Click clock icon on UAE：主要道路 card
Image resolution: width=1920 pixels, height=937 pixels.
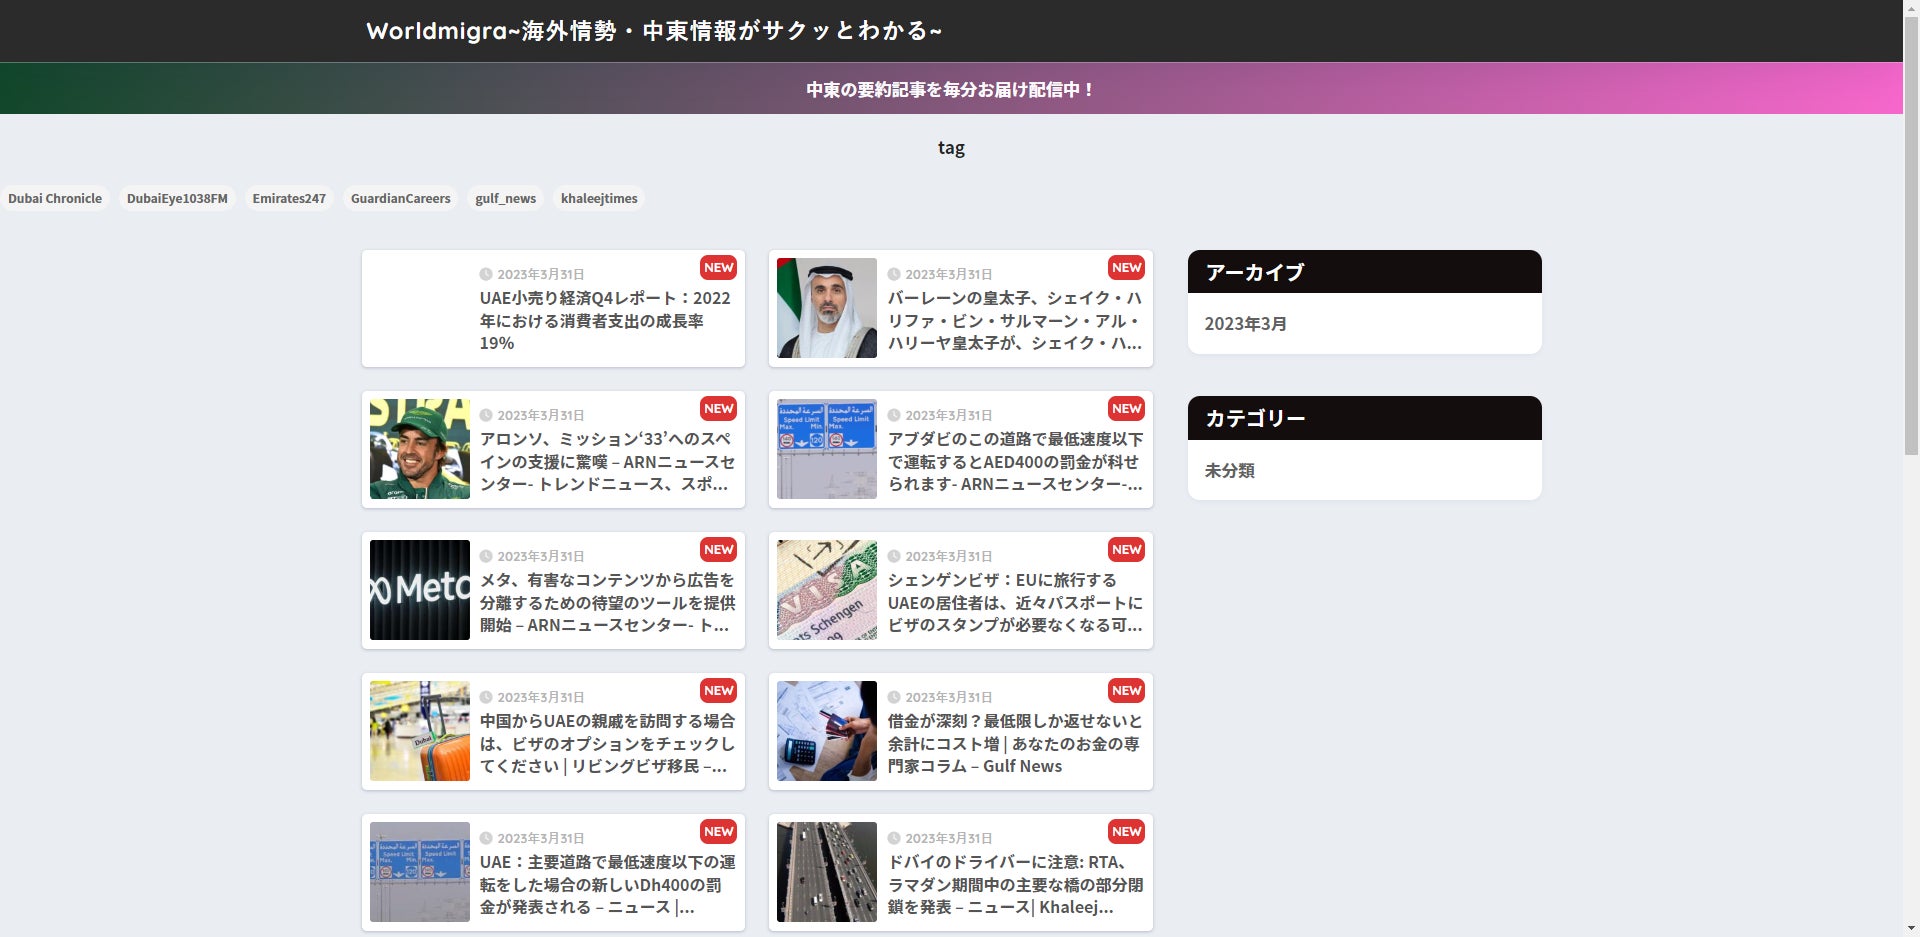click(x=486, y=838)
